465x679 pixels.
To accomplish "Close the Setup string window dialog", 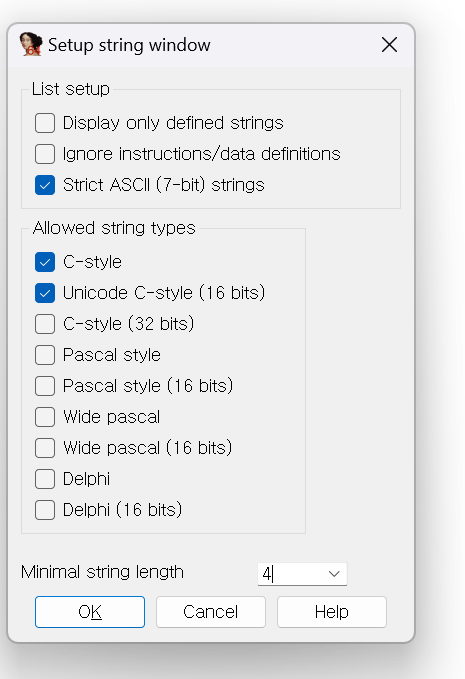I will [x=389, y=45].
